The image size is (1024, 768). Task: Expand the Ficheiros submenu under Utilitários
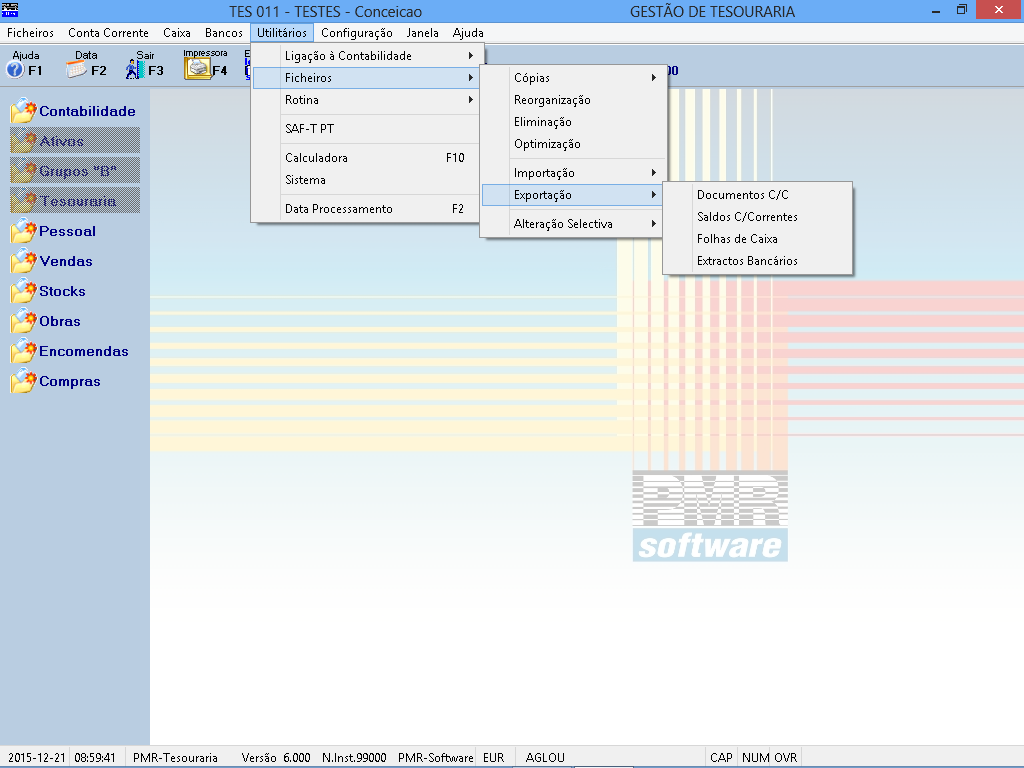pyautogui.click(x=367, y=78)
